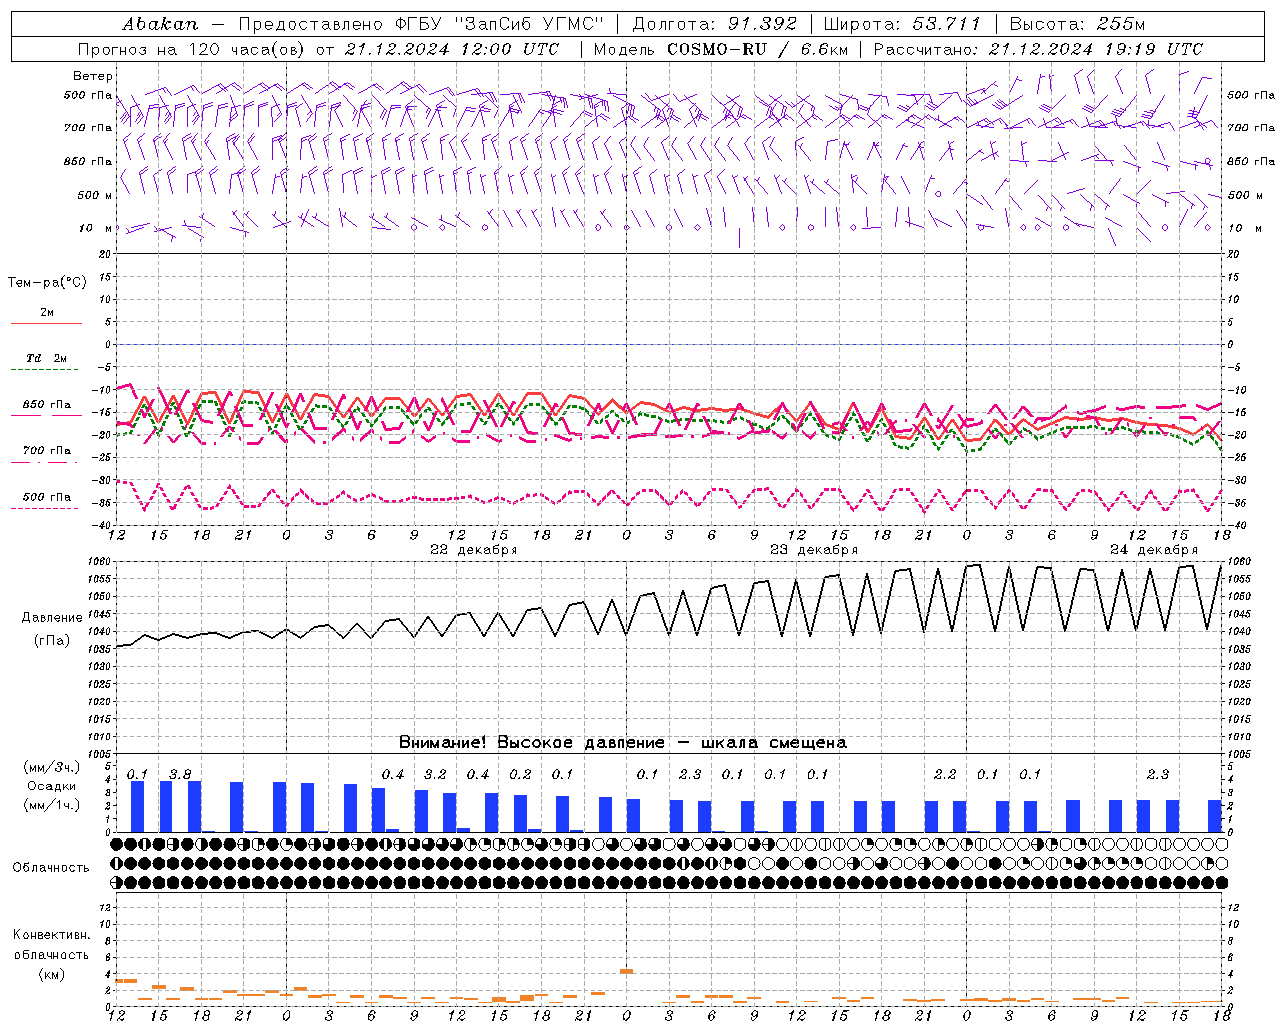Screen dimensions: 1280x1024
Task: Click the "Давление" pressure chart label
Action: (52, 618)
